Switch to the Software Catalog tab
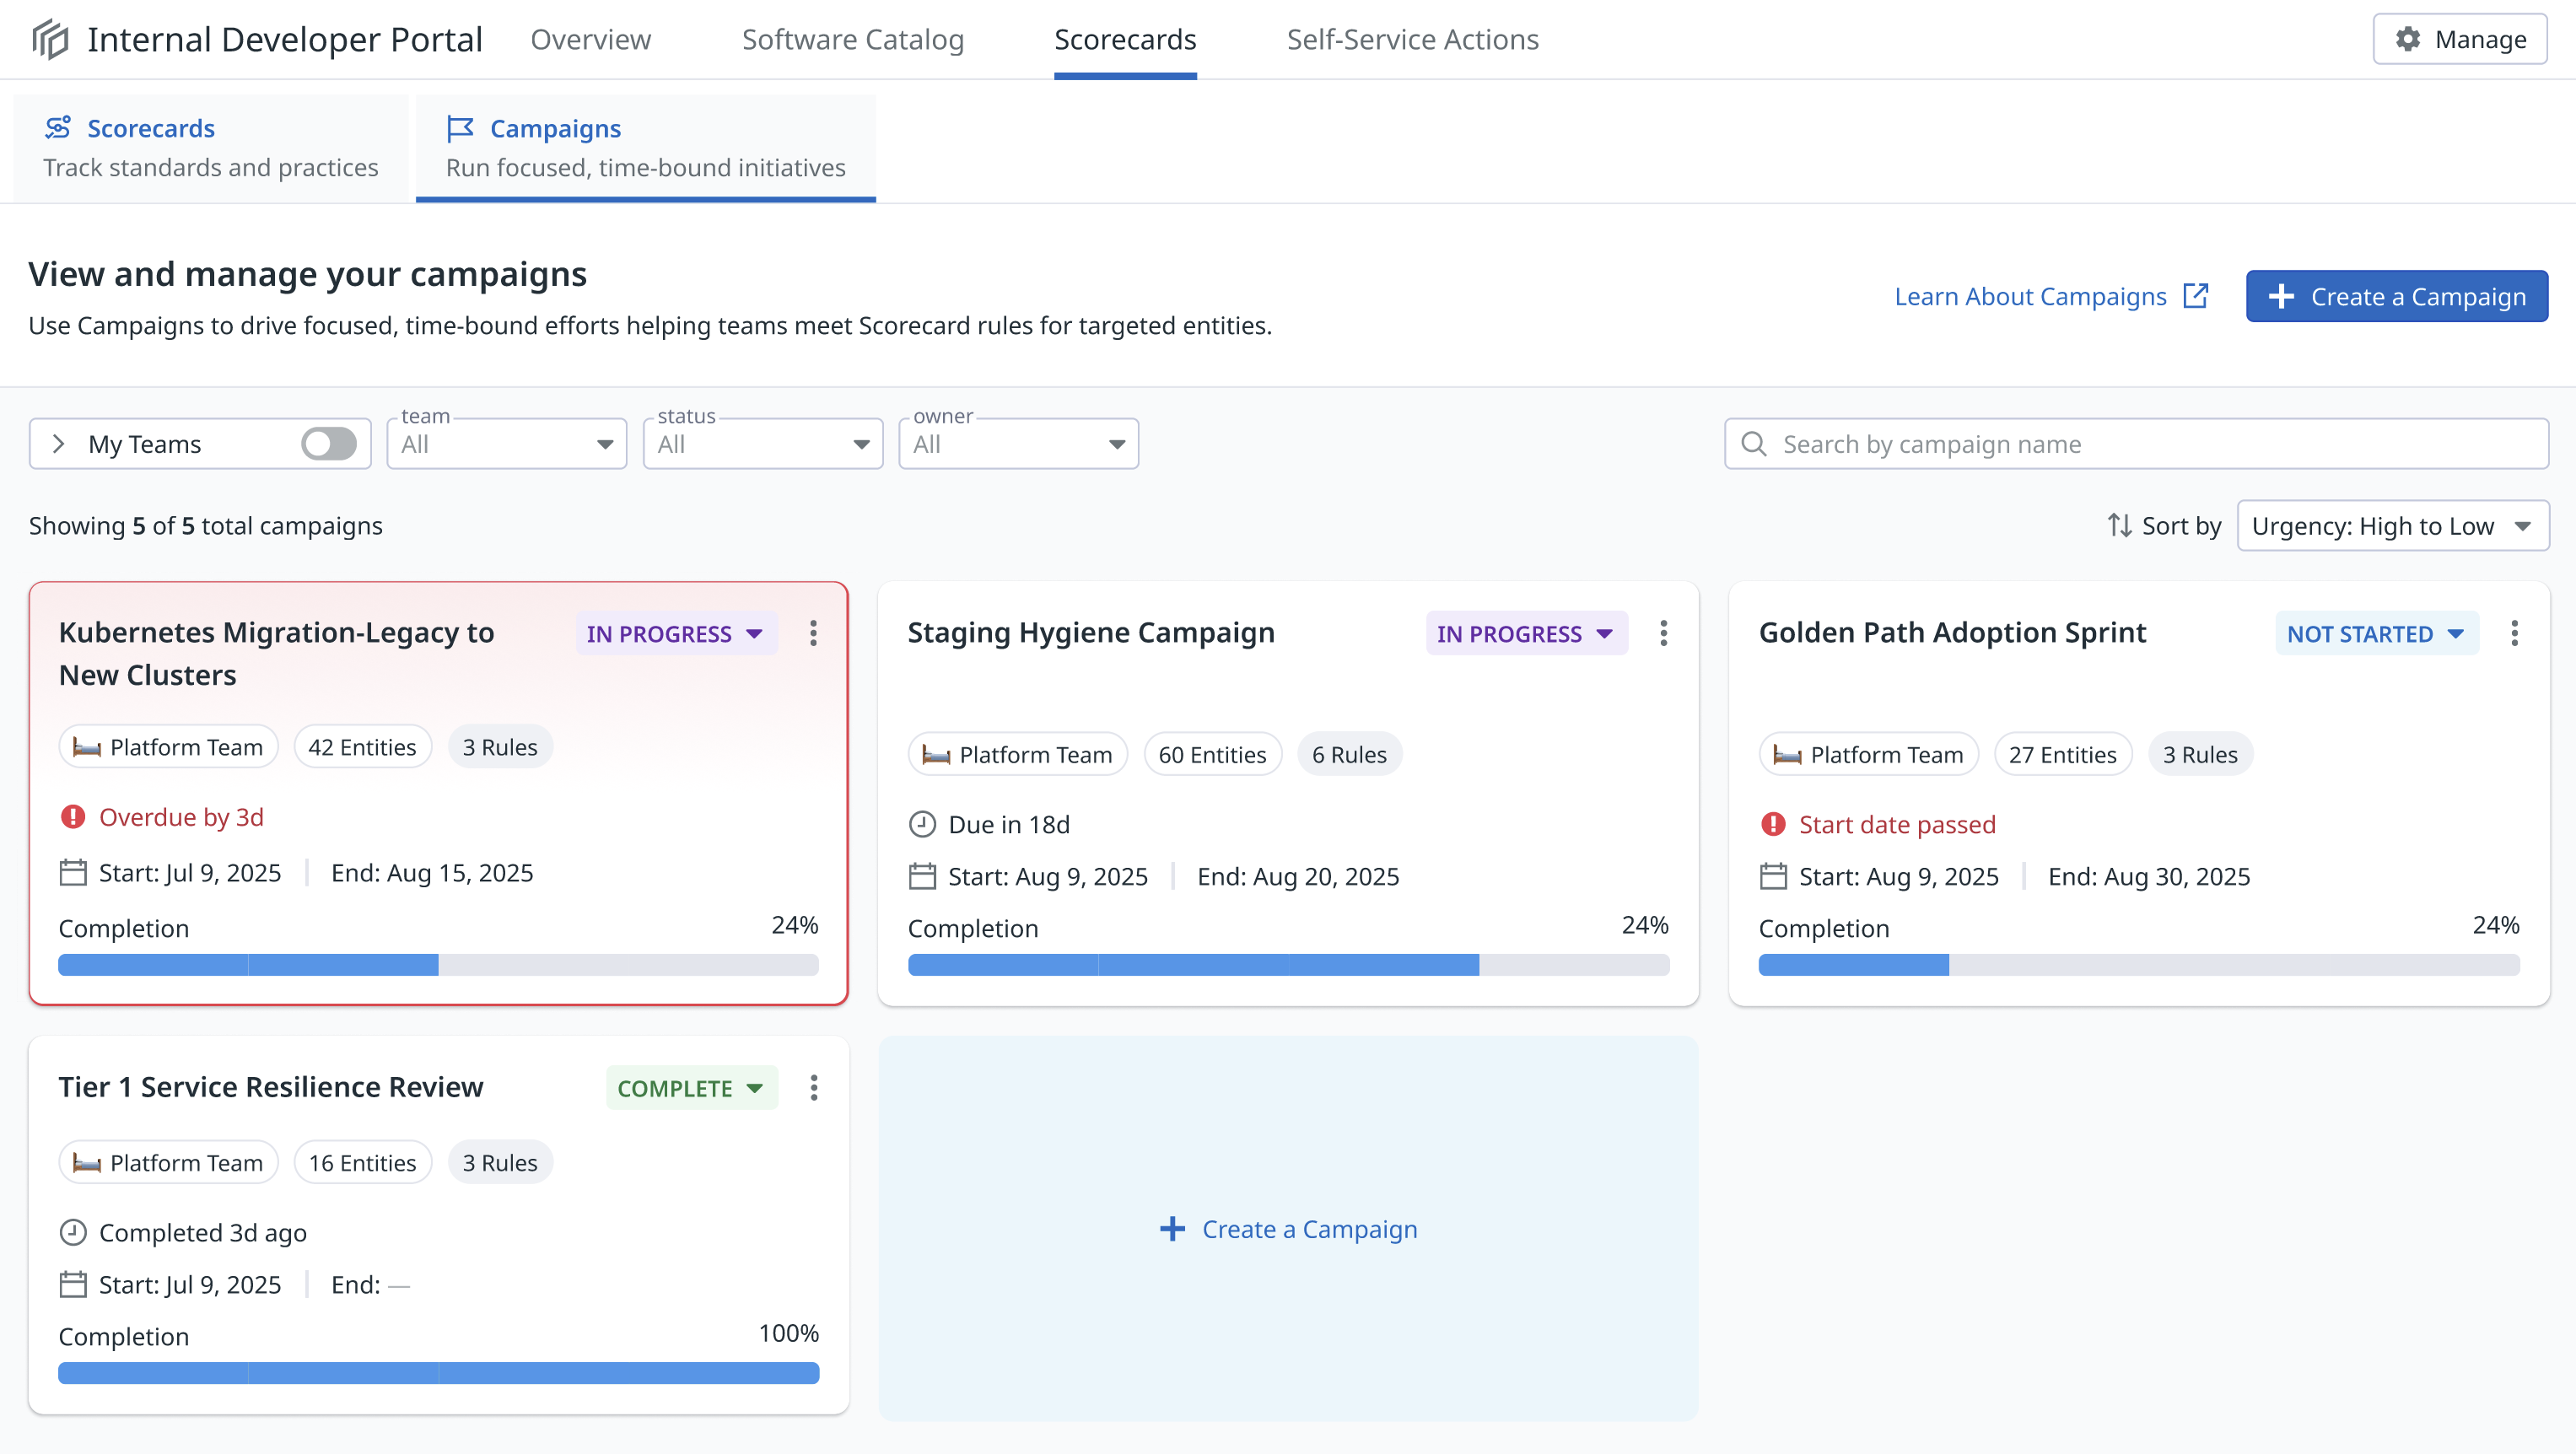The width and height of the screenshot is (2576, 1454). click(852, 40)
